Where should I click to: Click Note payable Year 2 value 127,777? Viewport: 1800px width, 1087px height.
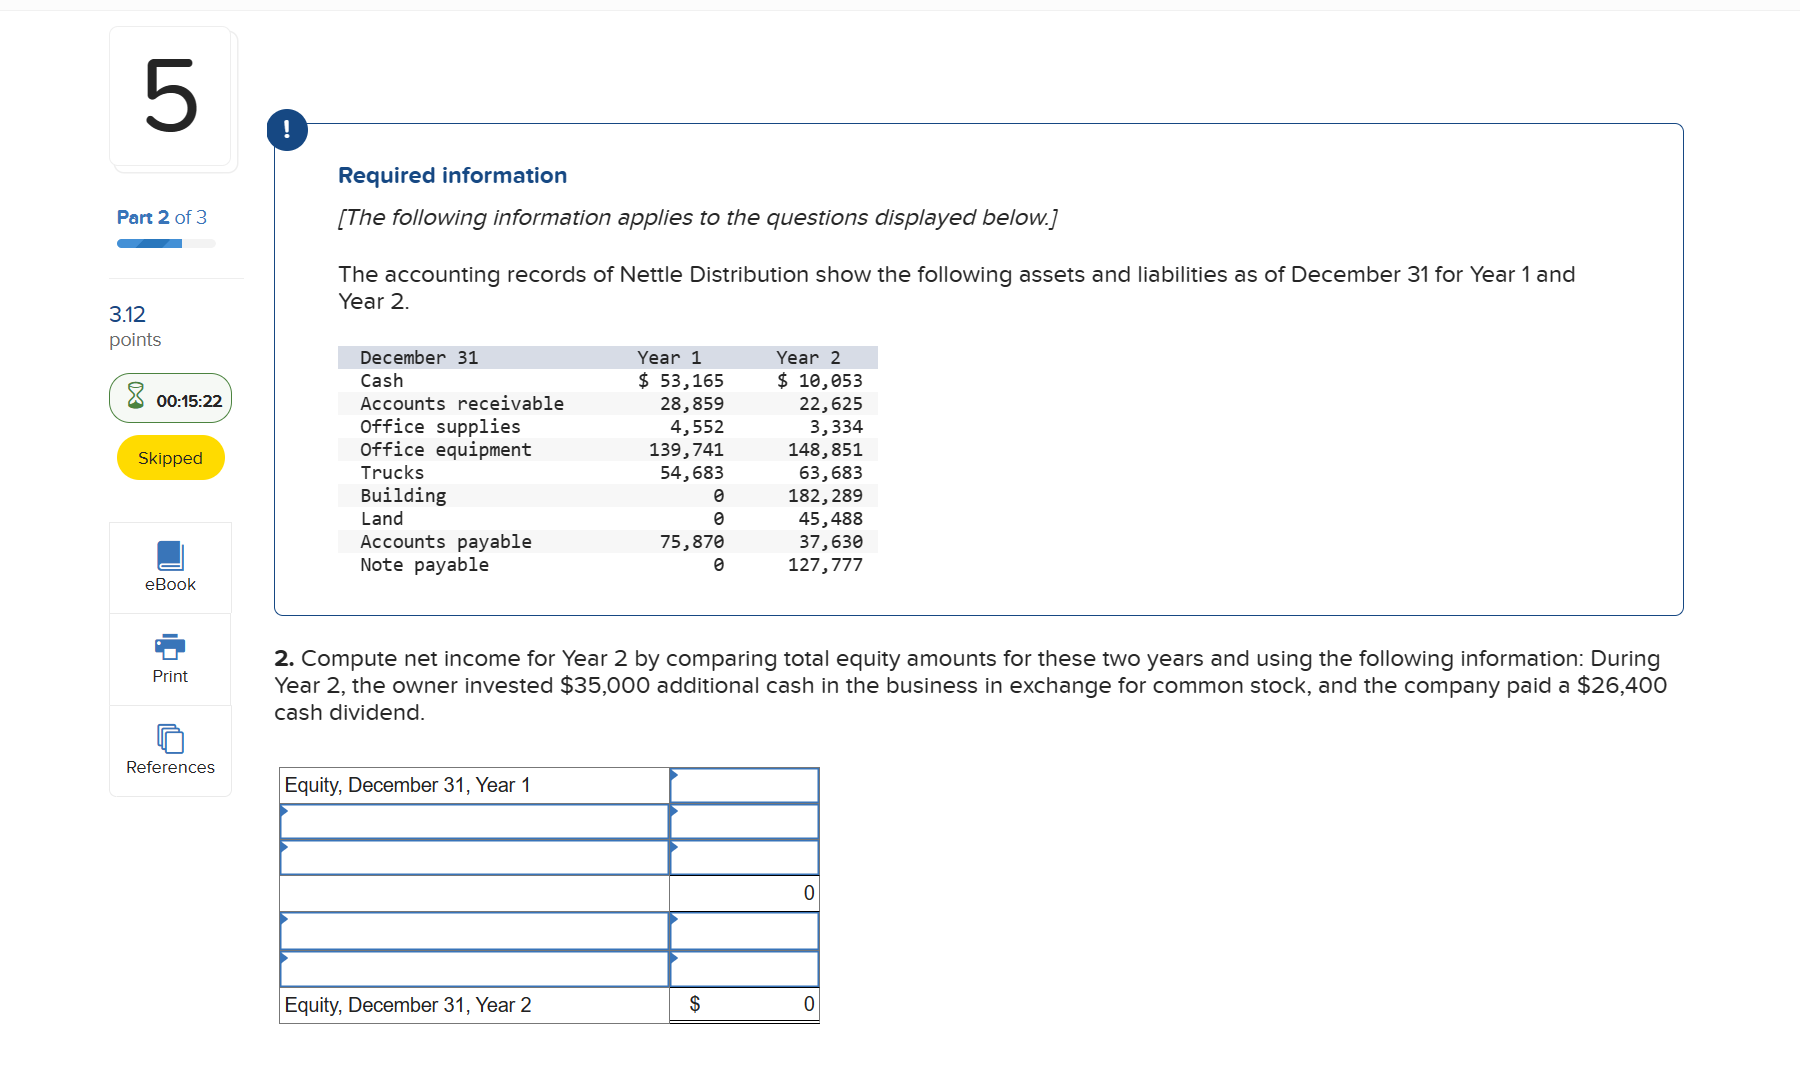click(825, 565)
